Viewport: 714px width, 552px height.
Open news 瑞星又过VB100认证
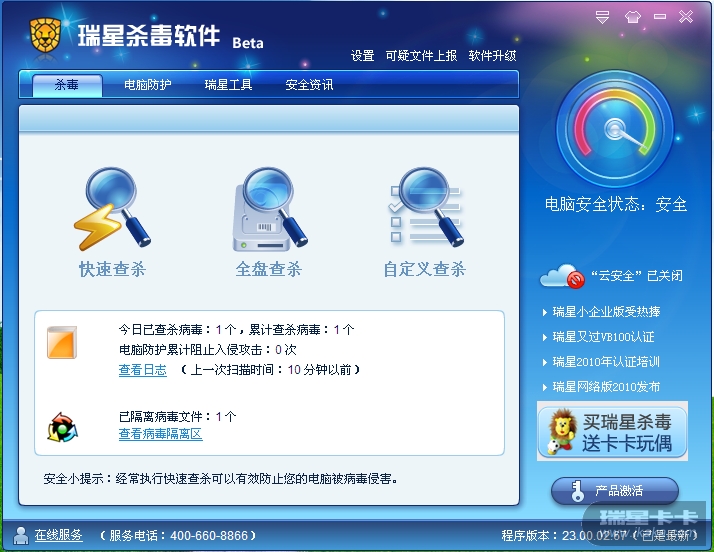pyautogui.click(x=603, y=337)
